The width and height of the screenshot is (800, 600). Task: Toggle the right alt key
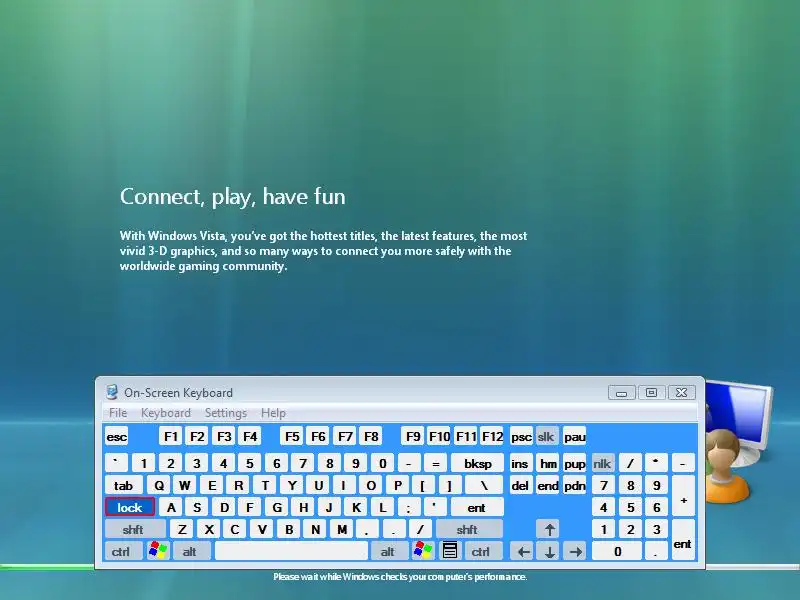(390, 551)
